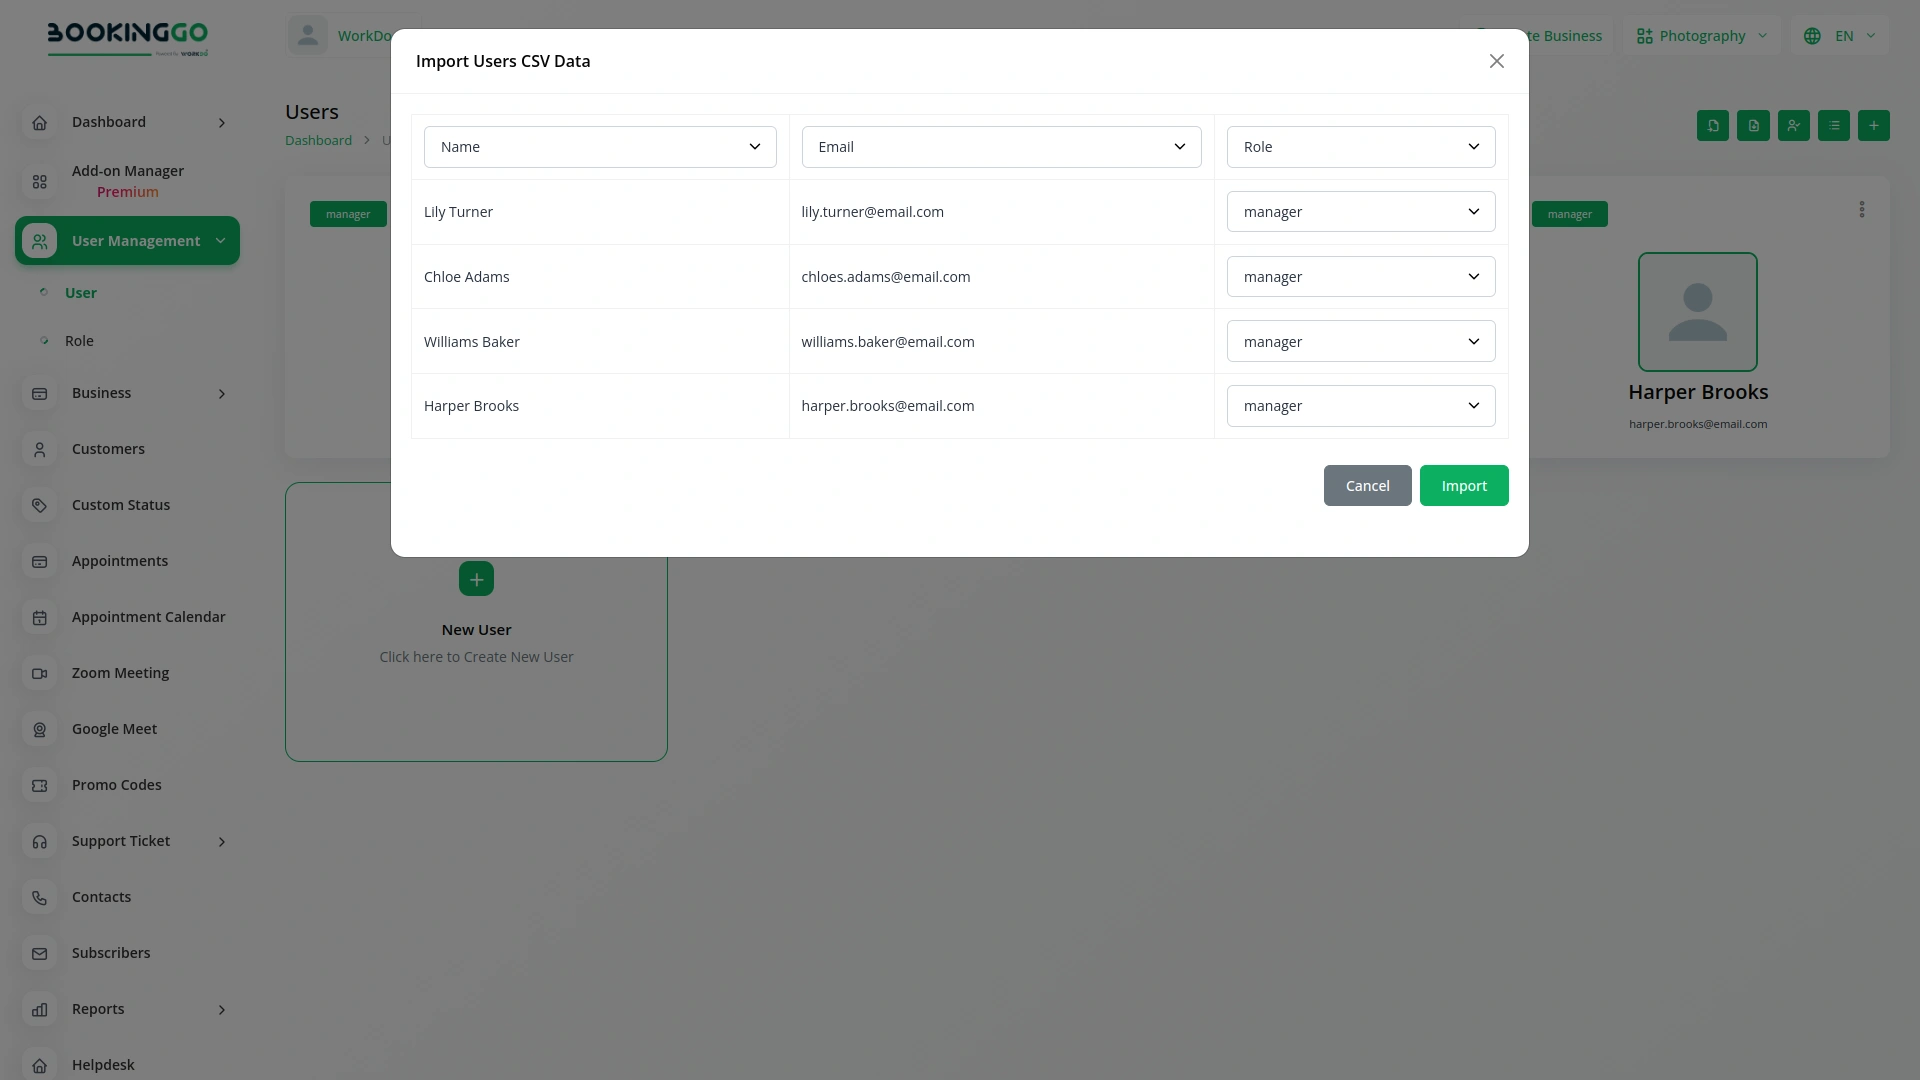
Task: Switch to list view using list icon
Action: (1834, 125)
